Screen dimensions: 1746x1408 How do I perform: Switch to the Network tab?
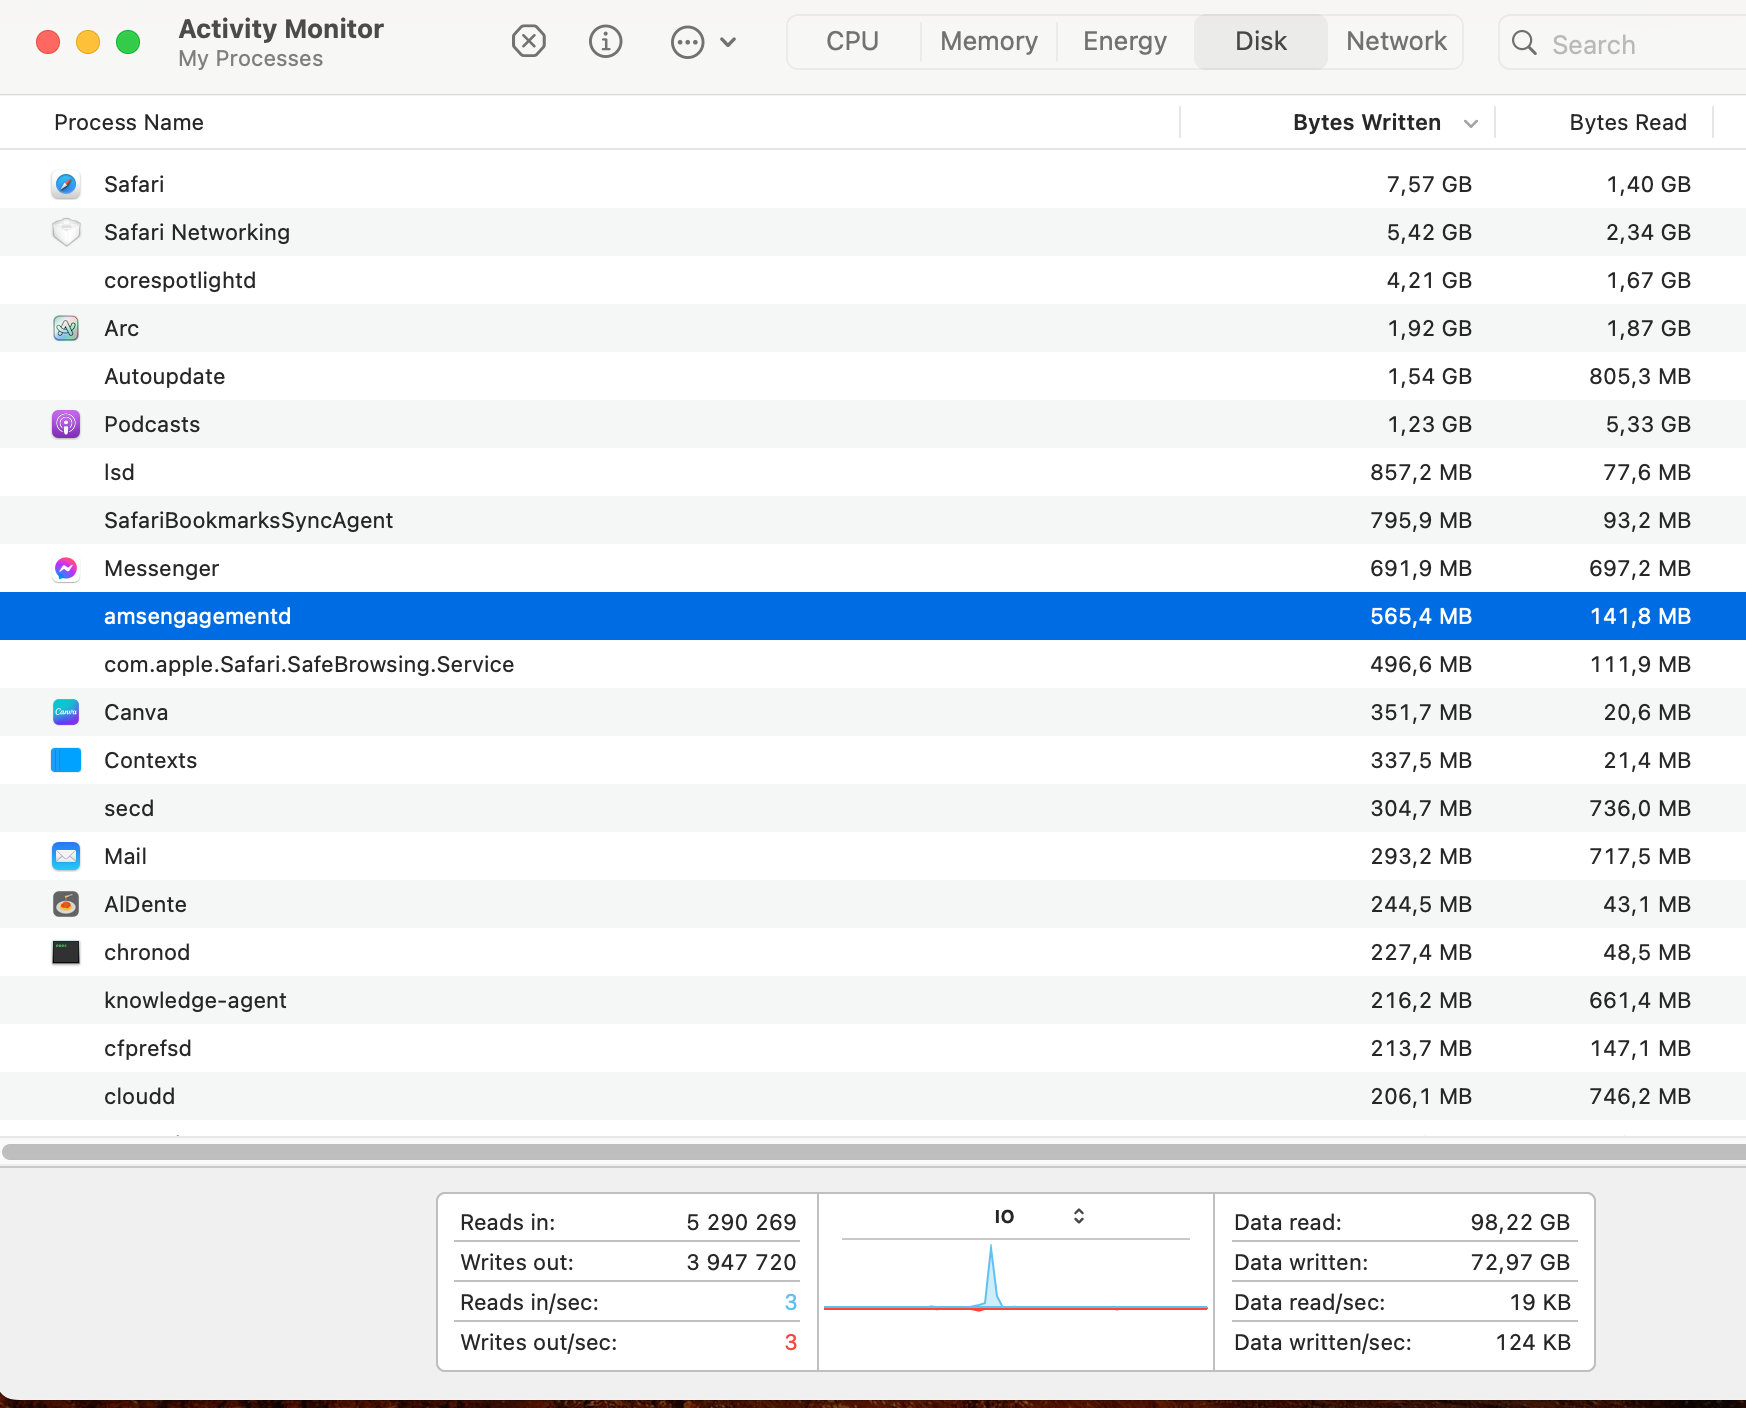[1396, 41]
